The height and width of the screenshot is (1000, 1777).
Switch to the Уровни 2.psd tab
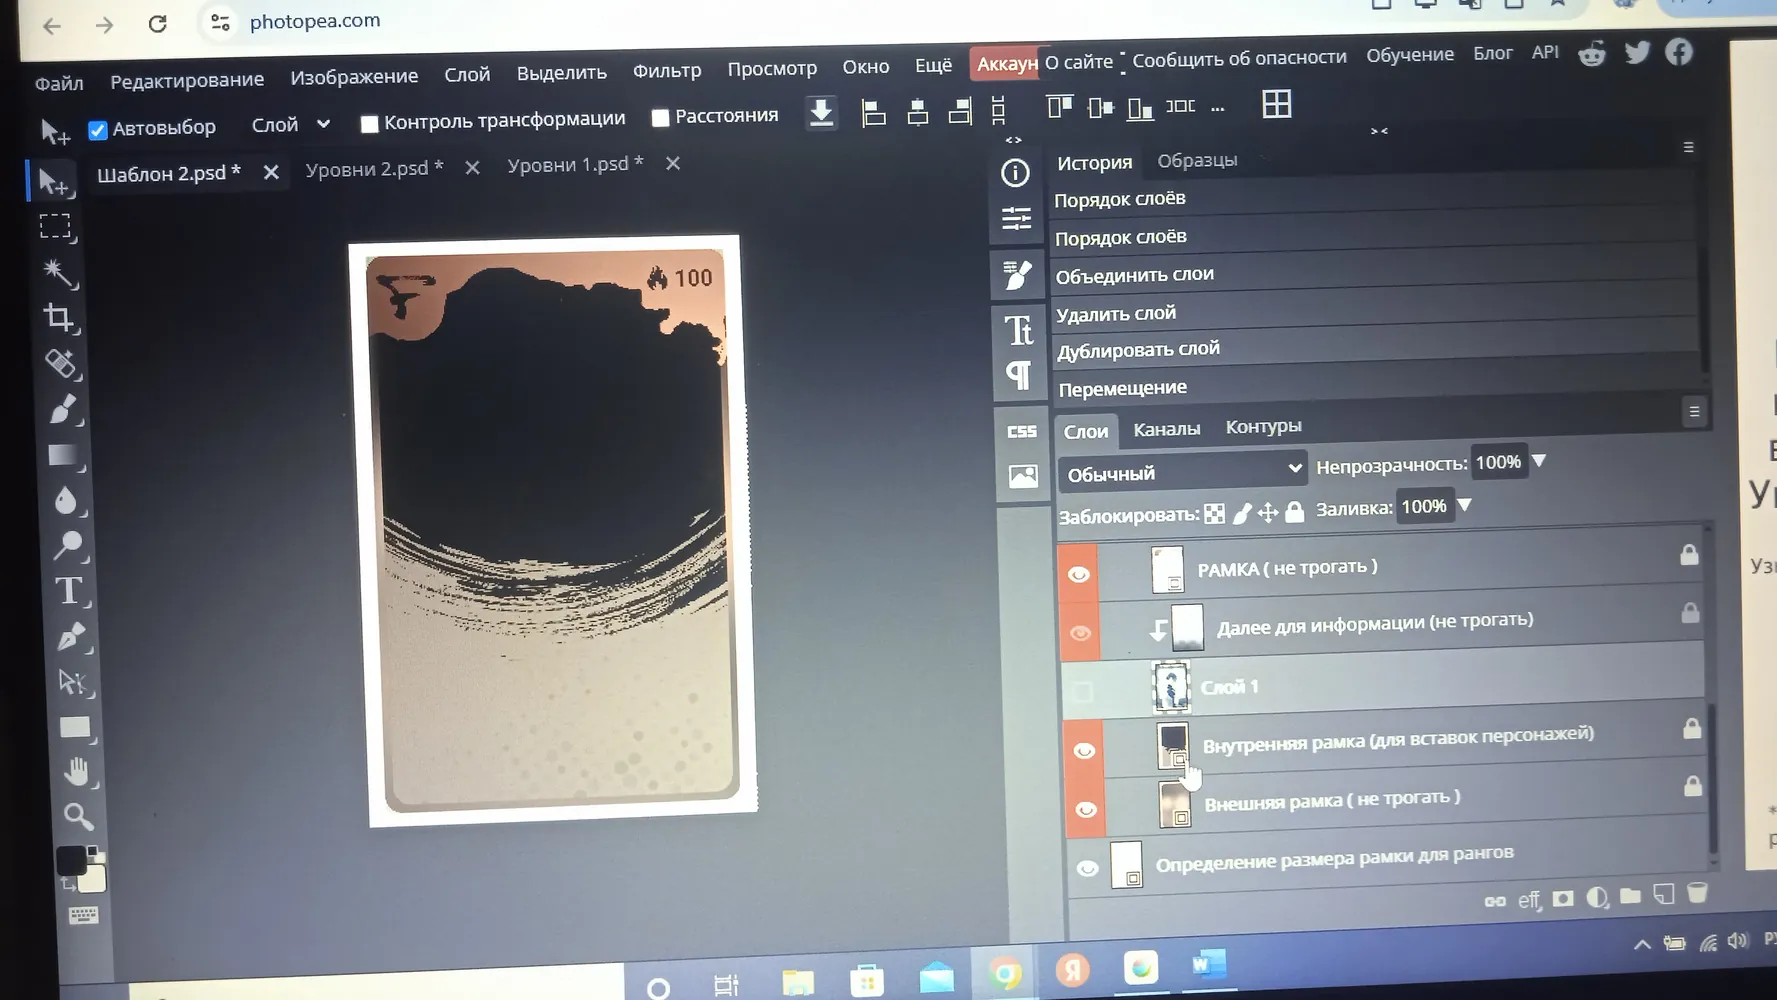pos(374,170)
